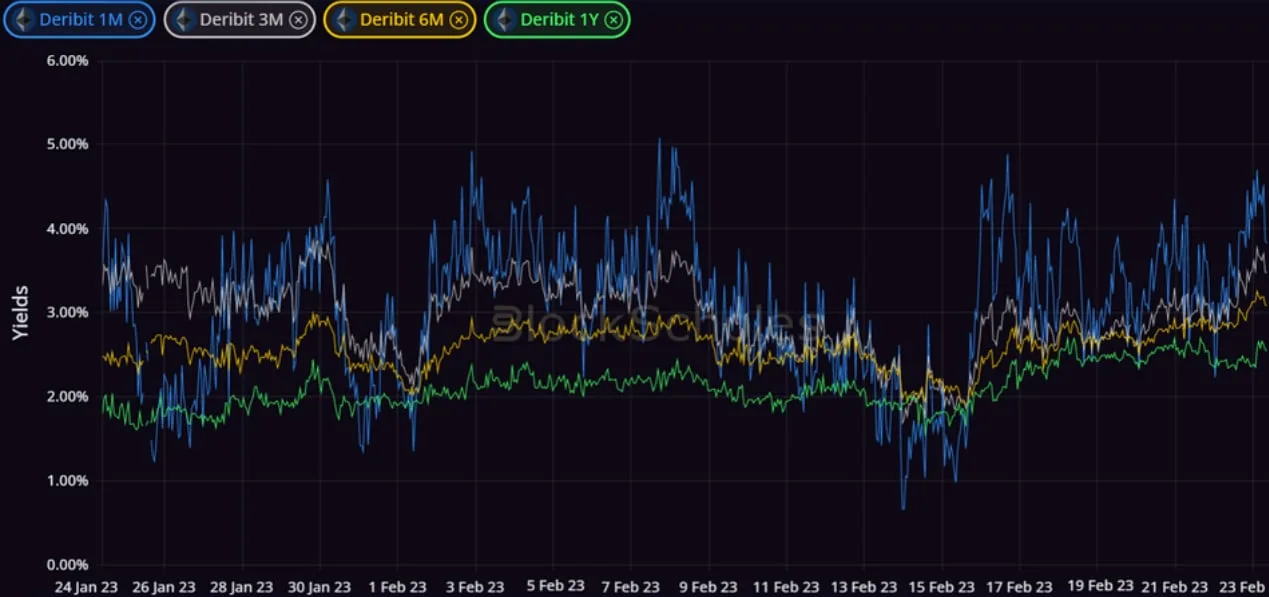Click the Ethereum icon in Deribit 1M chip
This screenshot has width=1269, height=597.
[23, 19]
